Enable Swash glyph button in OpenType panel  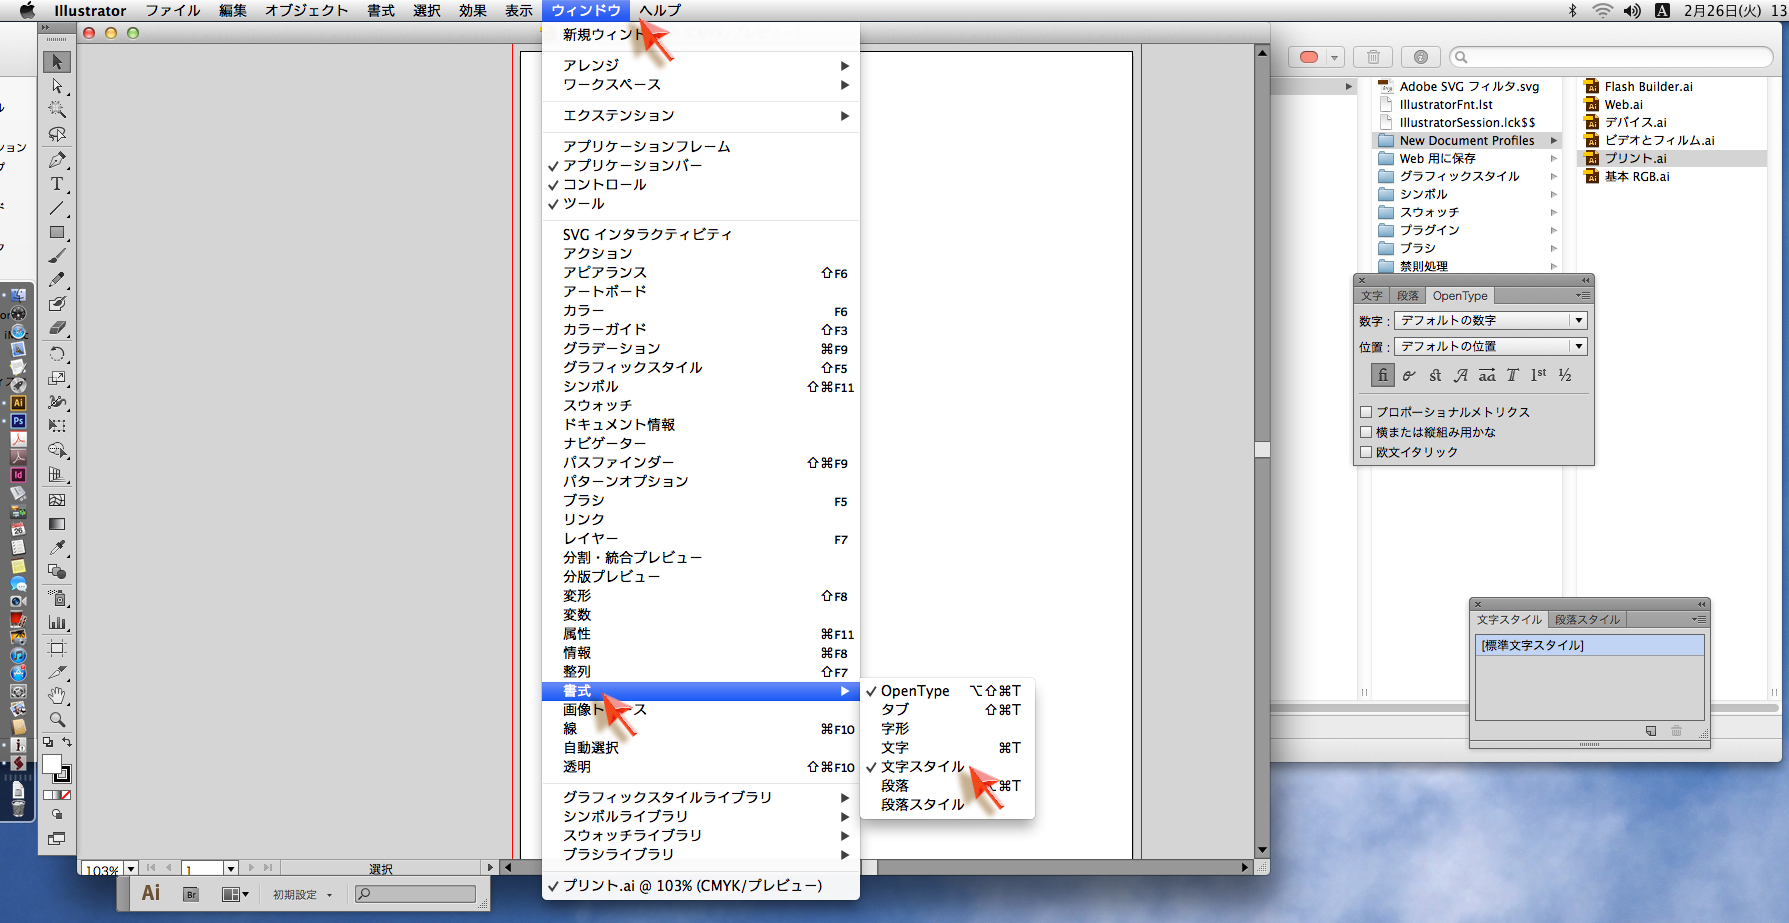[1461, 375]
